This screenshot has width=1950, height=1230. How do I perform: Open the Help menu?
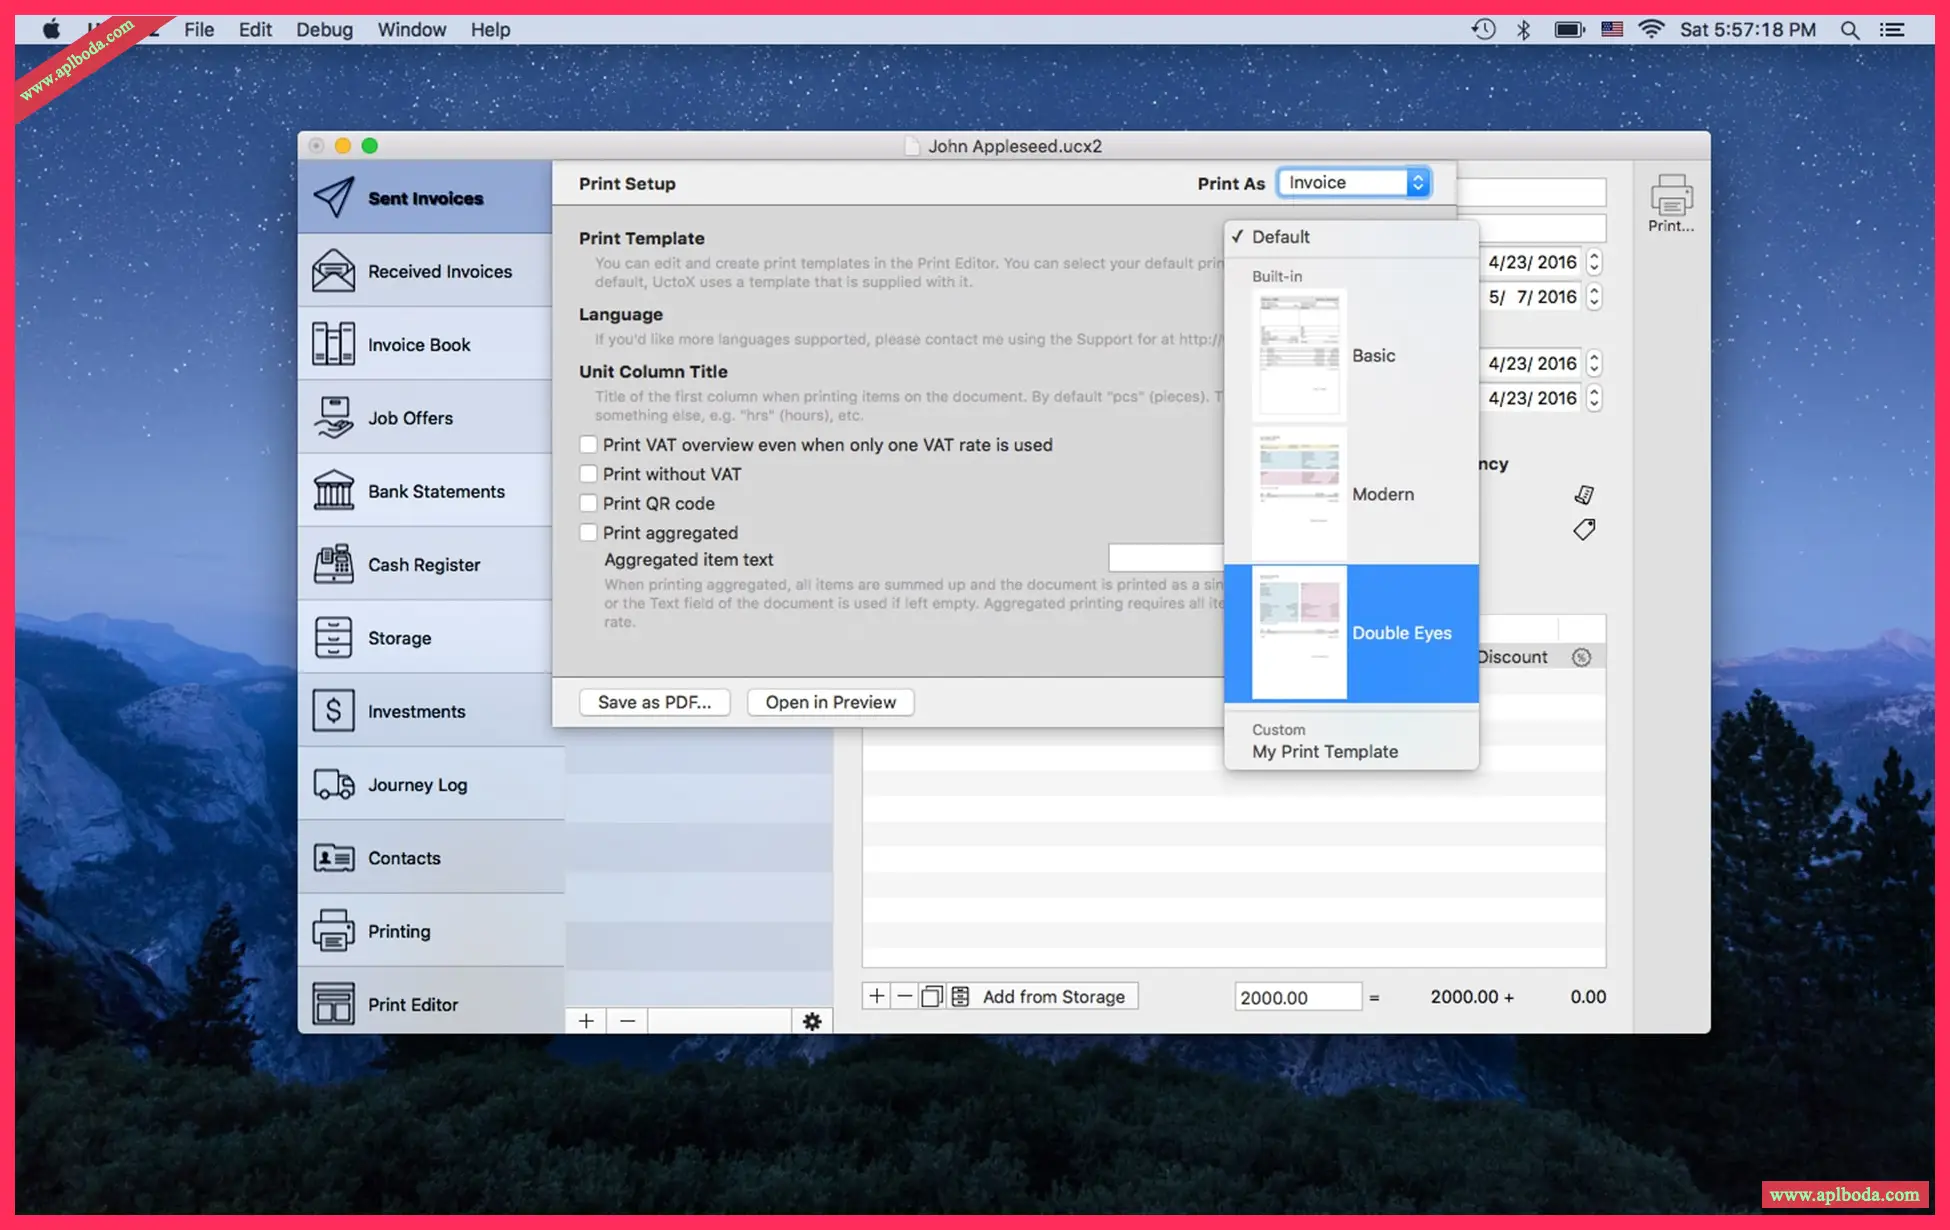point(490,30)
